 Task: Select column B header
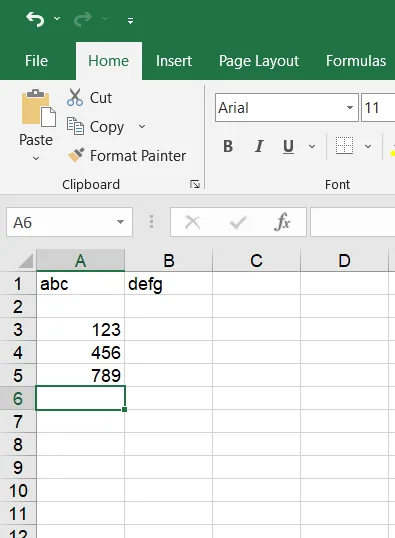click(169, 261)
